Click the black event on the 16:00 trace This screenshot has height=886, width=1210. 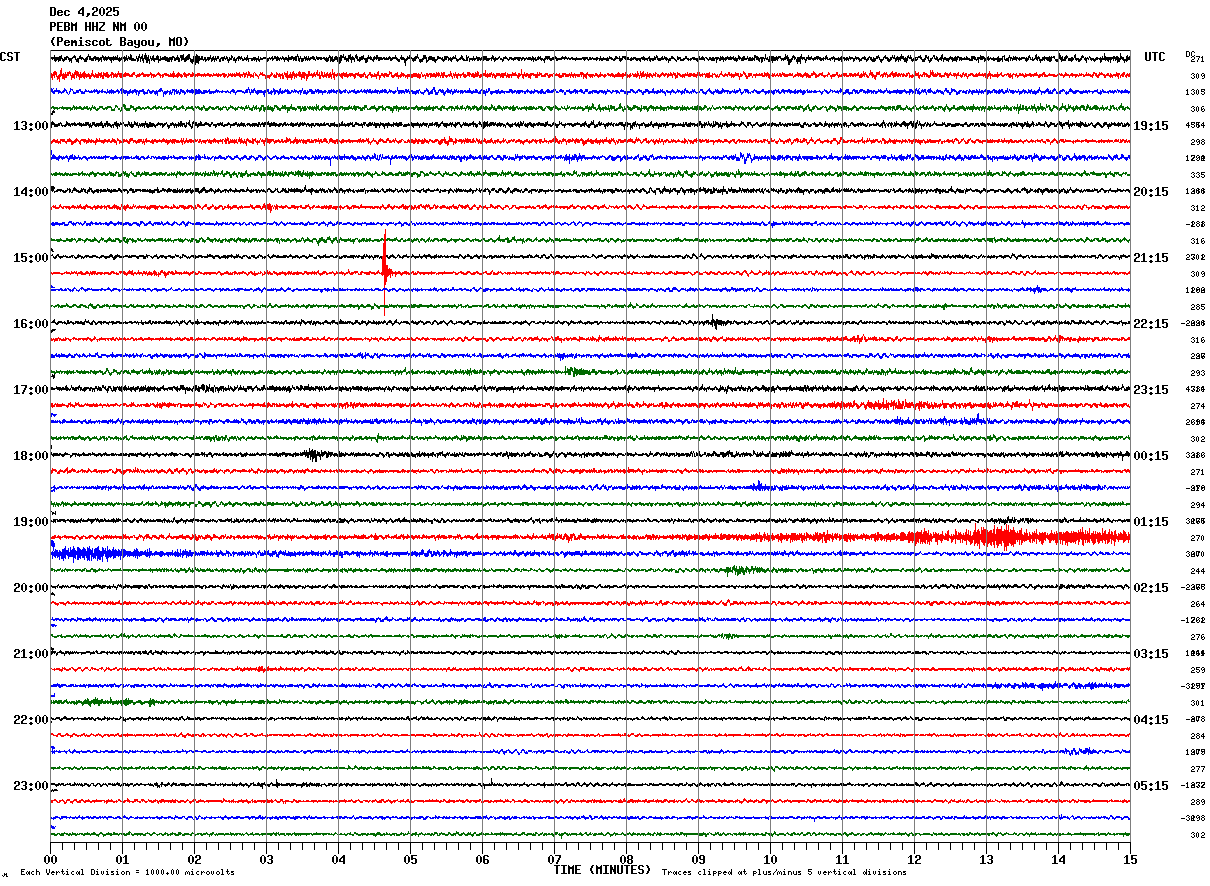714,322
